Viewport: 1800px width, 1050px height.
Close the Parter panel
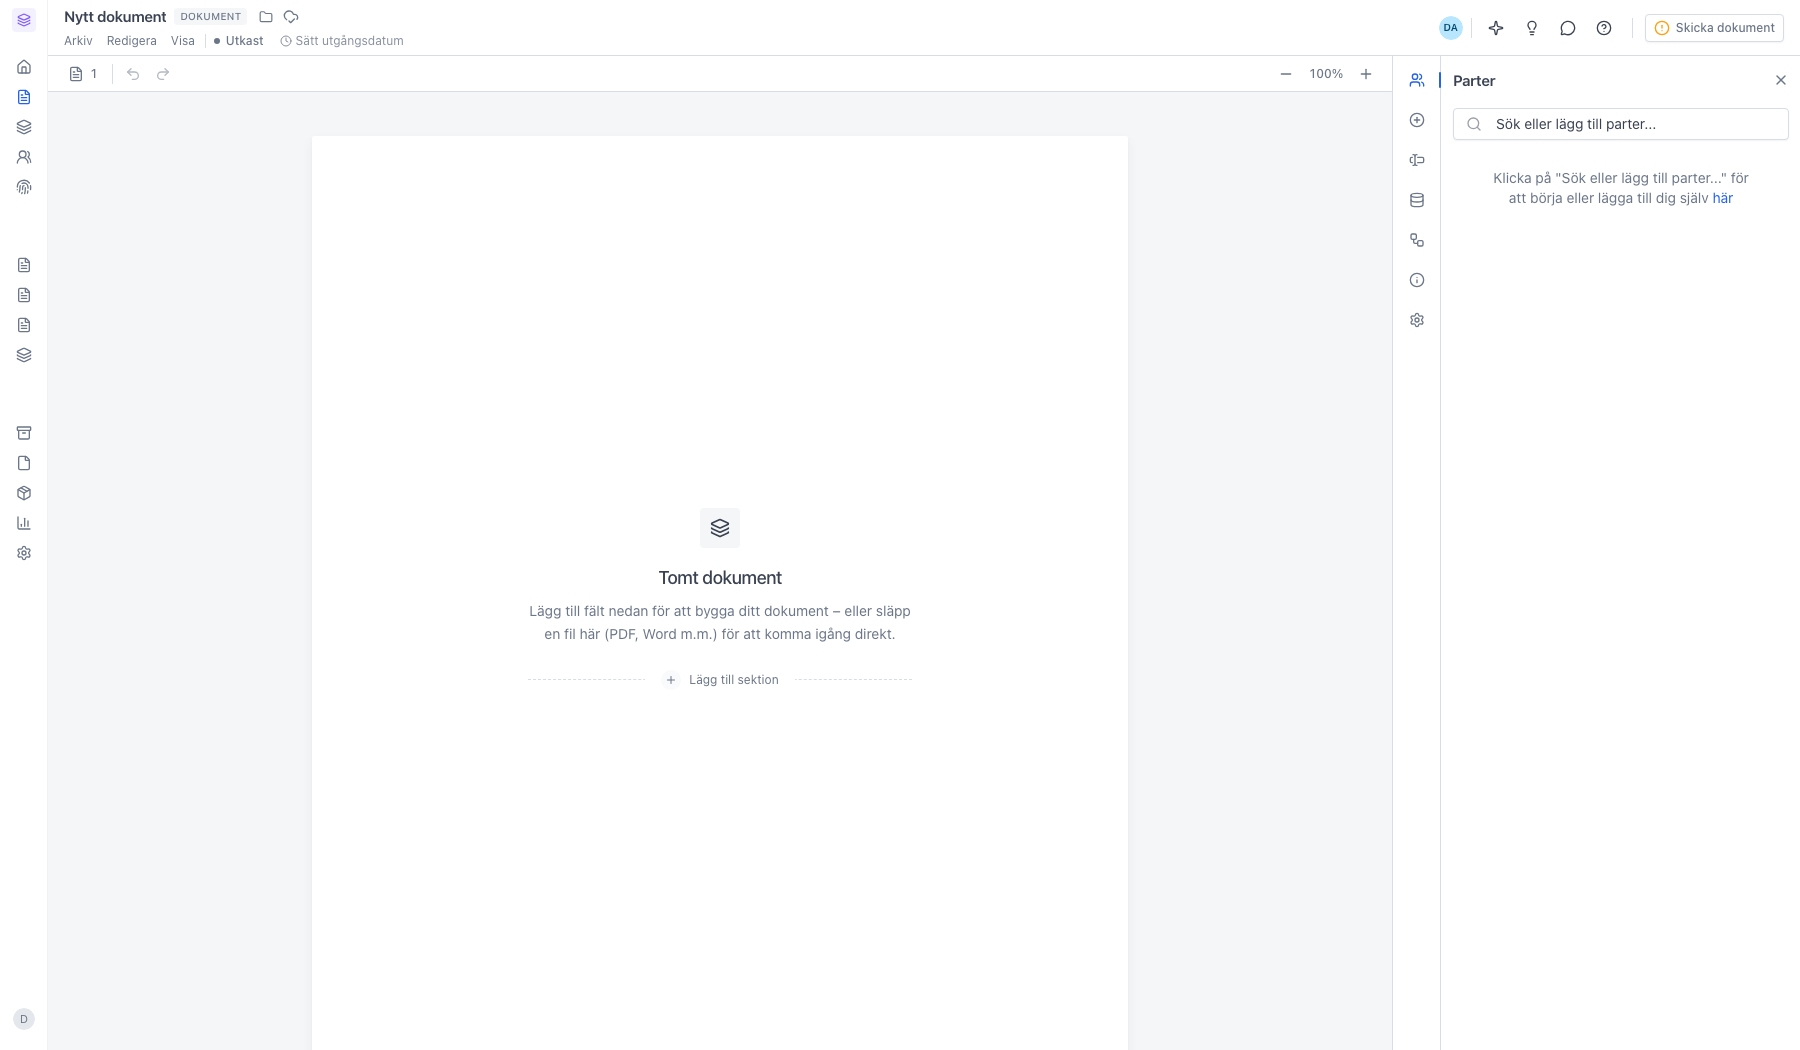click(1781, 80)
